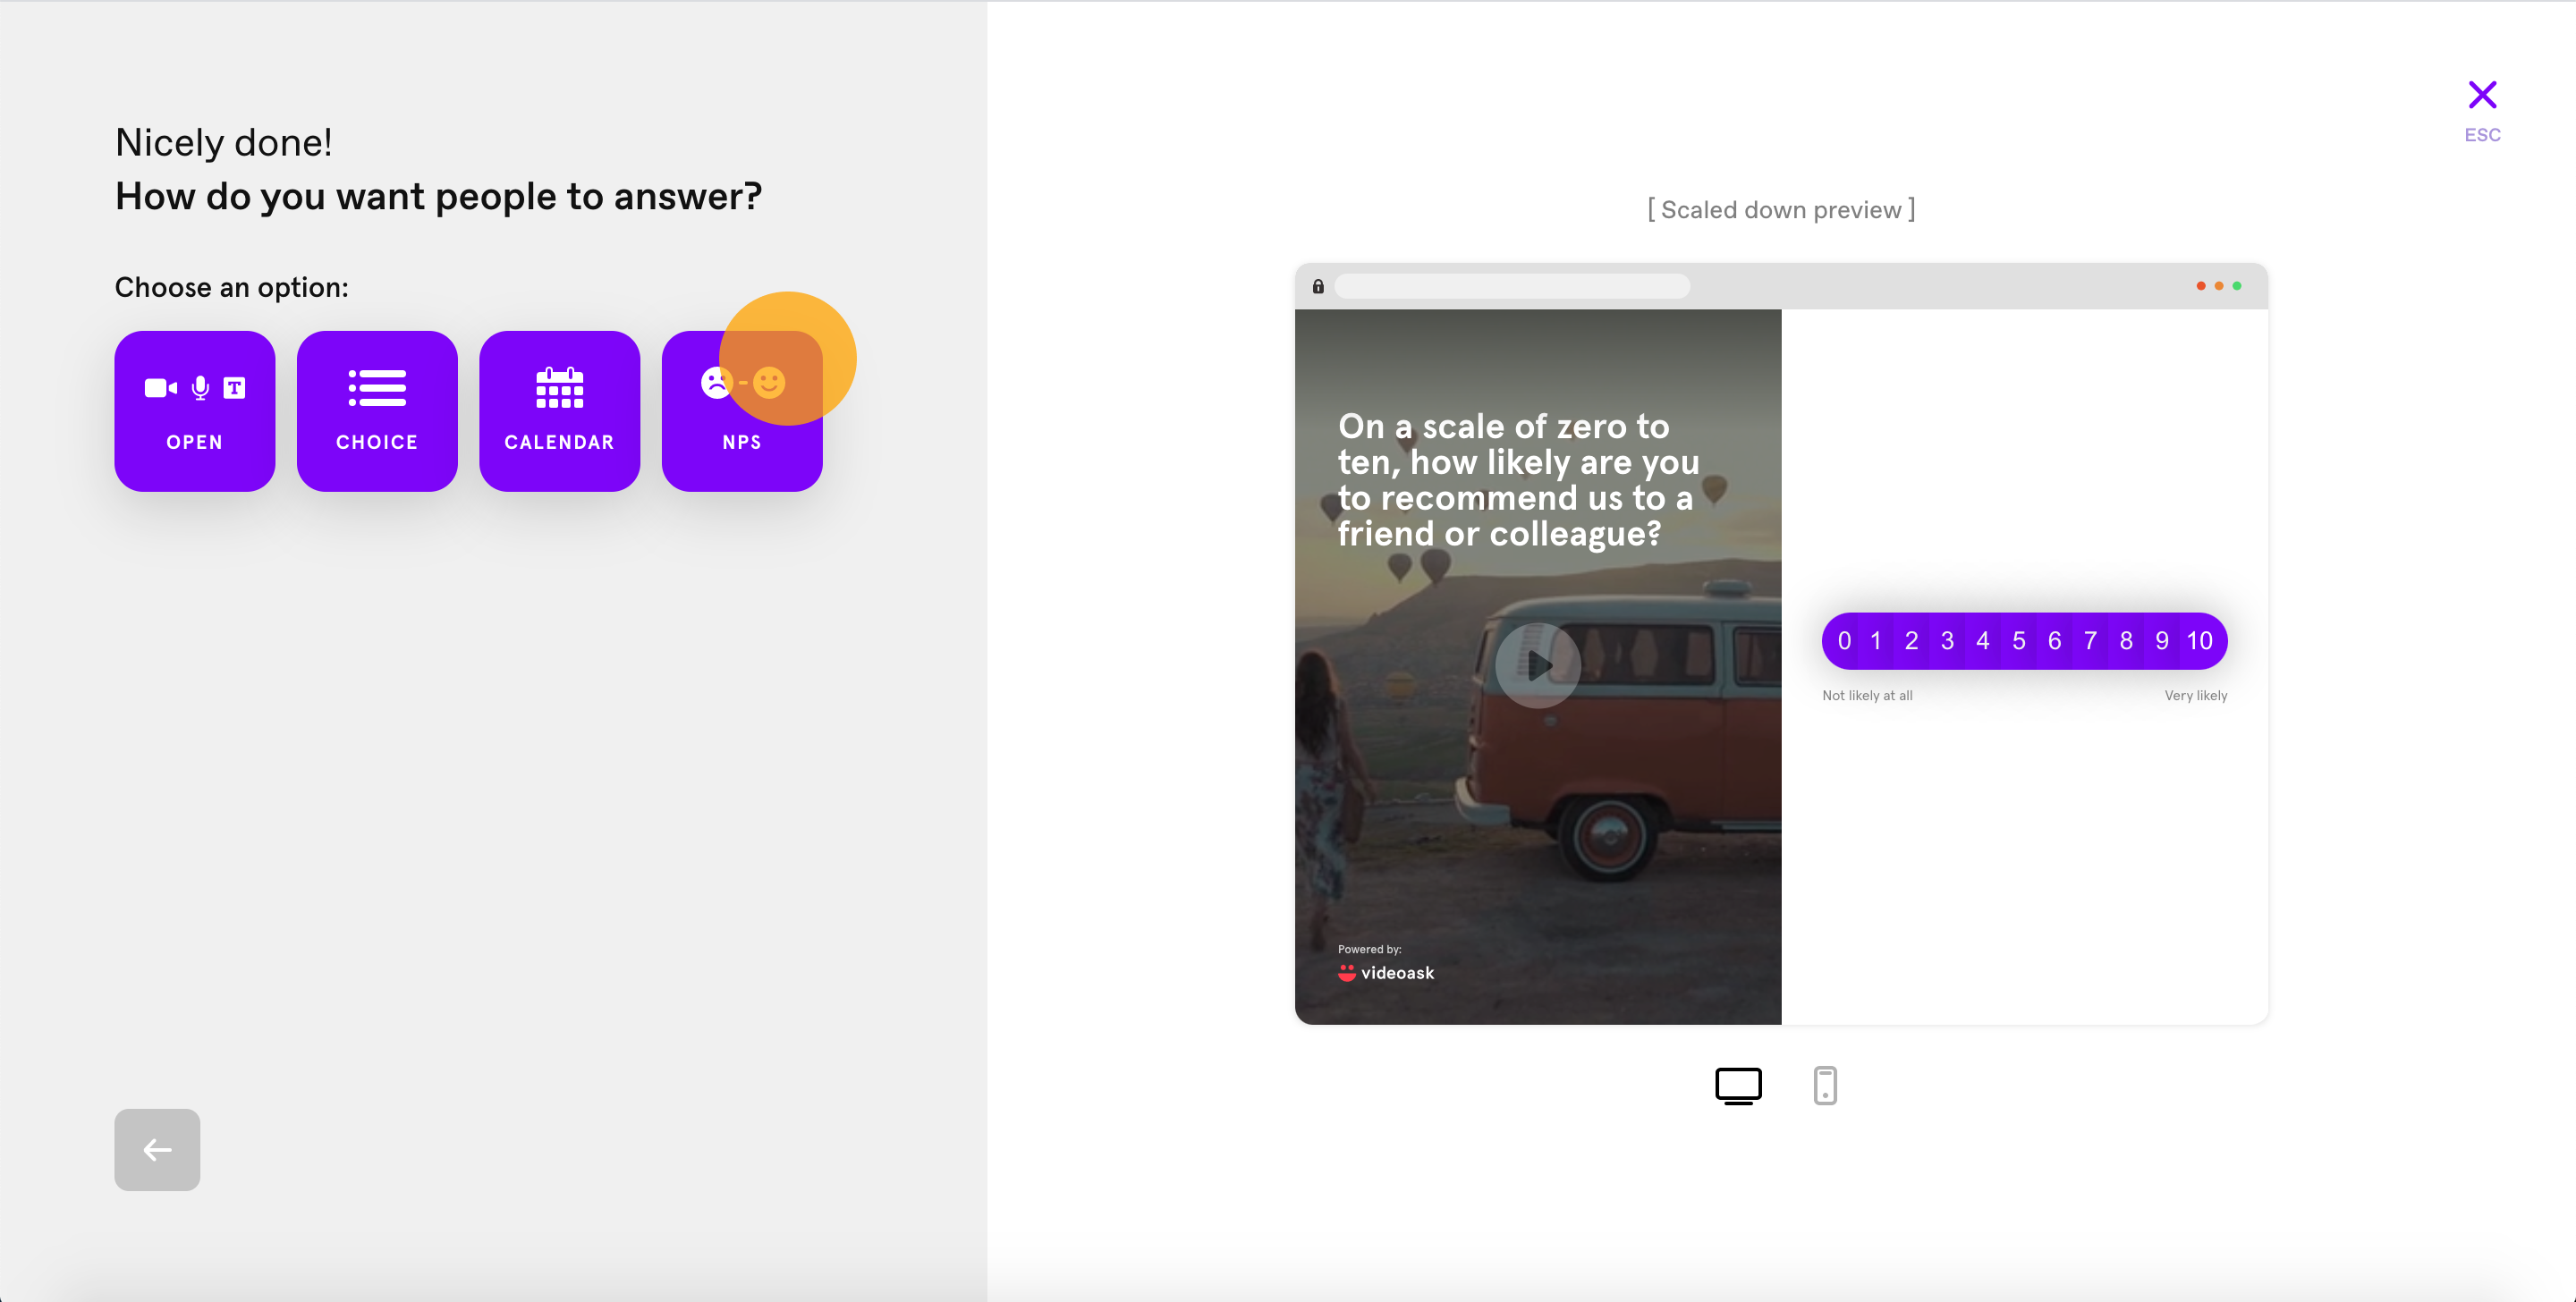
Task: Close the dialog with the X icon
Action: pyautogui.click(x=2482, y=95)
